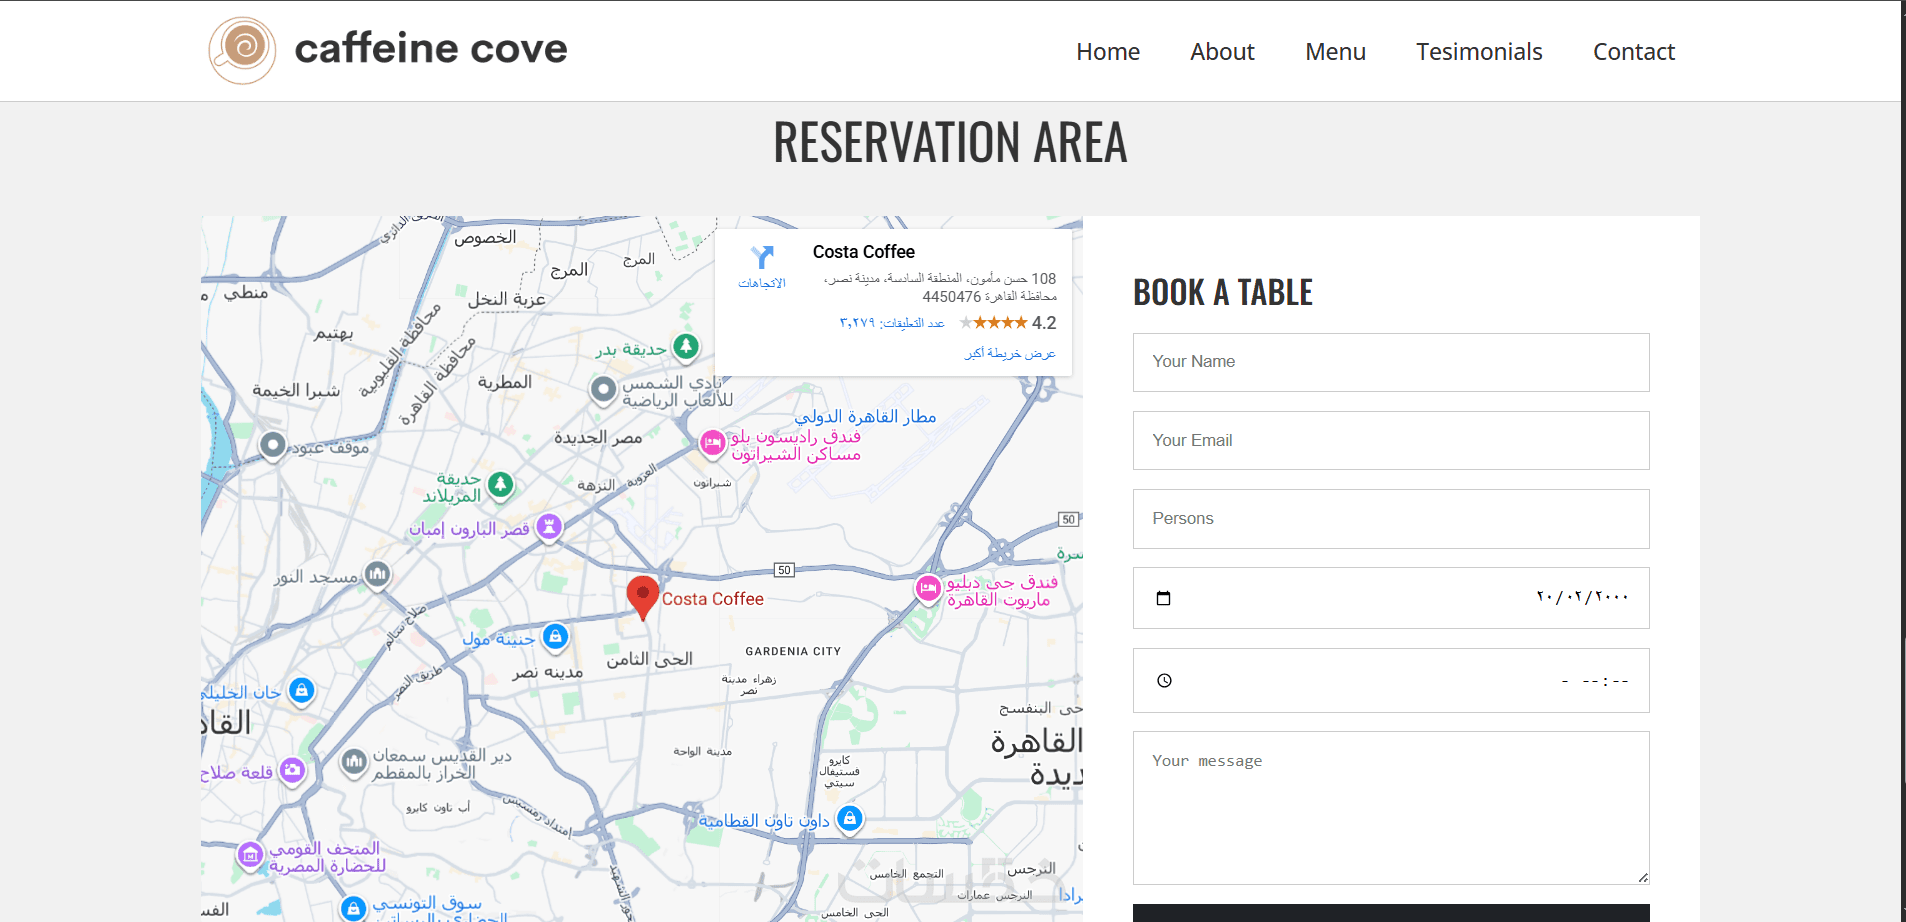The image size is (1906, 922).
Task: Select the Radisson Blu hotel pink marker
Action: 712,442
